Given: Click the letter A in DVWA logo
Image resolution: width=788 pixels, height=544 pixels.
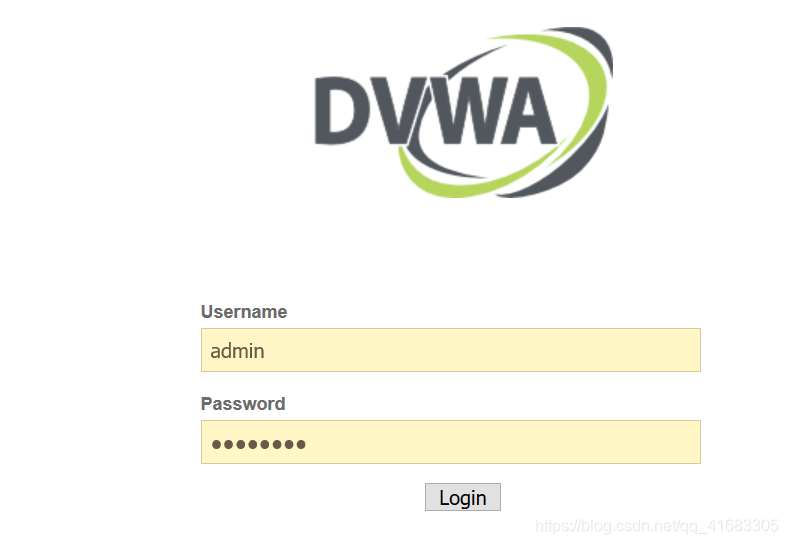Looking at the screenshot, I should [x=524, y=111].
